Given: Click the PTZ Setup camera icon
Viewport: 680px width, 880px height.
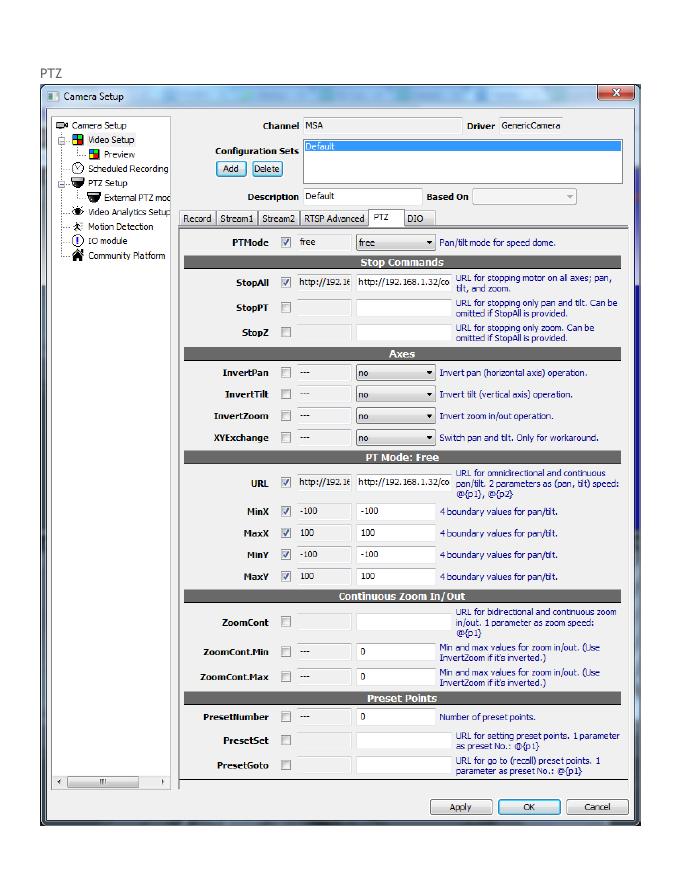Looking at the screenshot, I should pyautogui.click(x=77, y=183).
